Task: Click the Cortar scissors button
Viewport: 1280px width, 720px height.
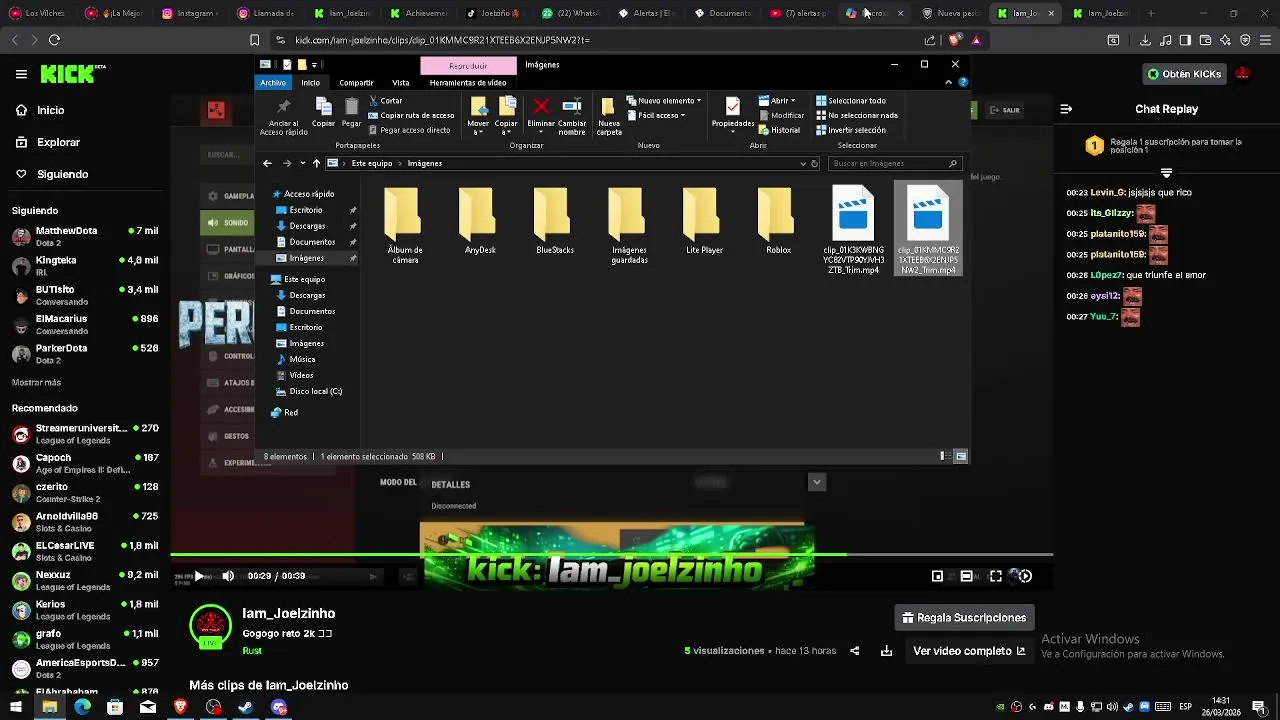Action: 386,101
